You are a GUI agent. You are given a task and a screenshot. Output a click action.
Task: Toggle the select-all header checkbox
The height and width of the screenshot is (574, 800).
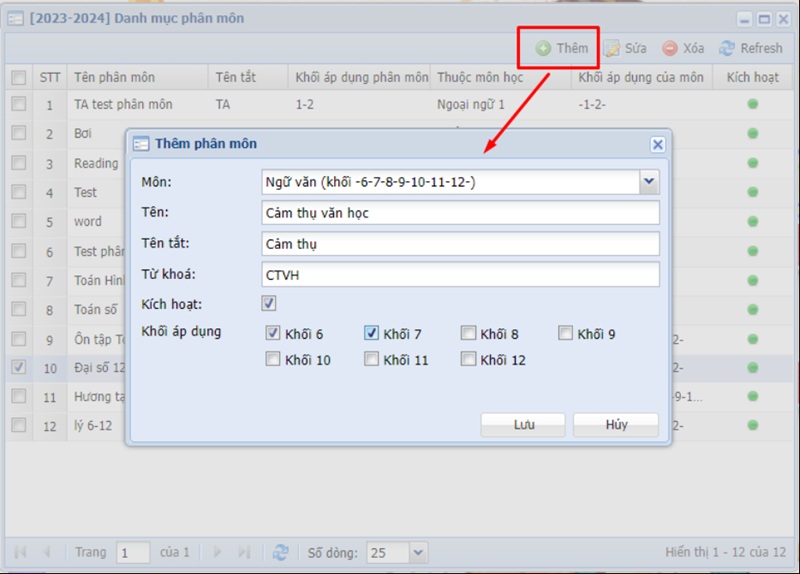coord(19,78)
